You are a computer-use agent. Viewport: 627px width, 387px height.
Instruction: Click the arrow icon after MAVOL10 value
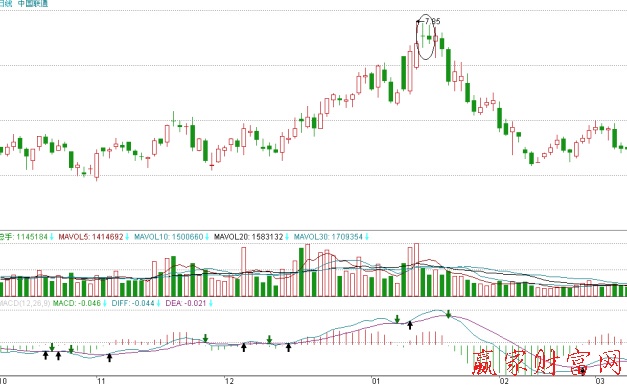(x=207, y=237)
